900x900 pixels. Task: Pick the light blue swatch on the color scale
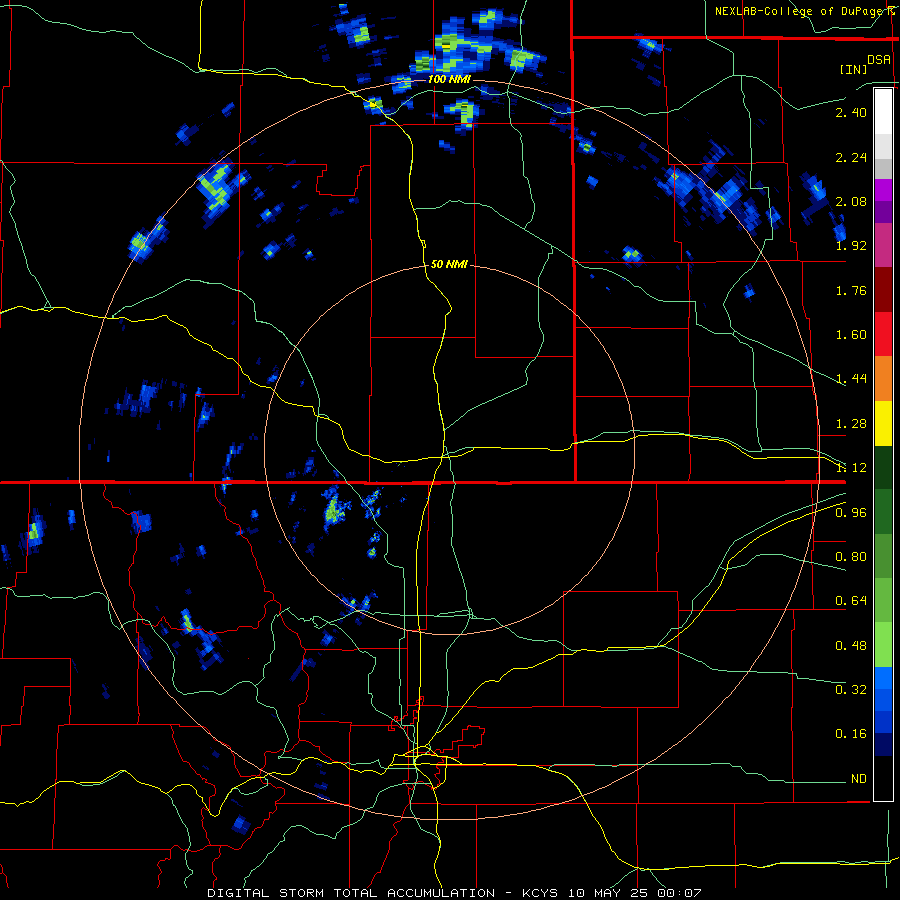[x=883, y=678]
